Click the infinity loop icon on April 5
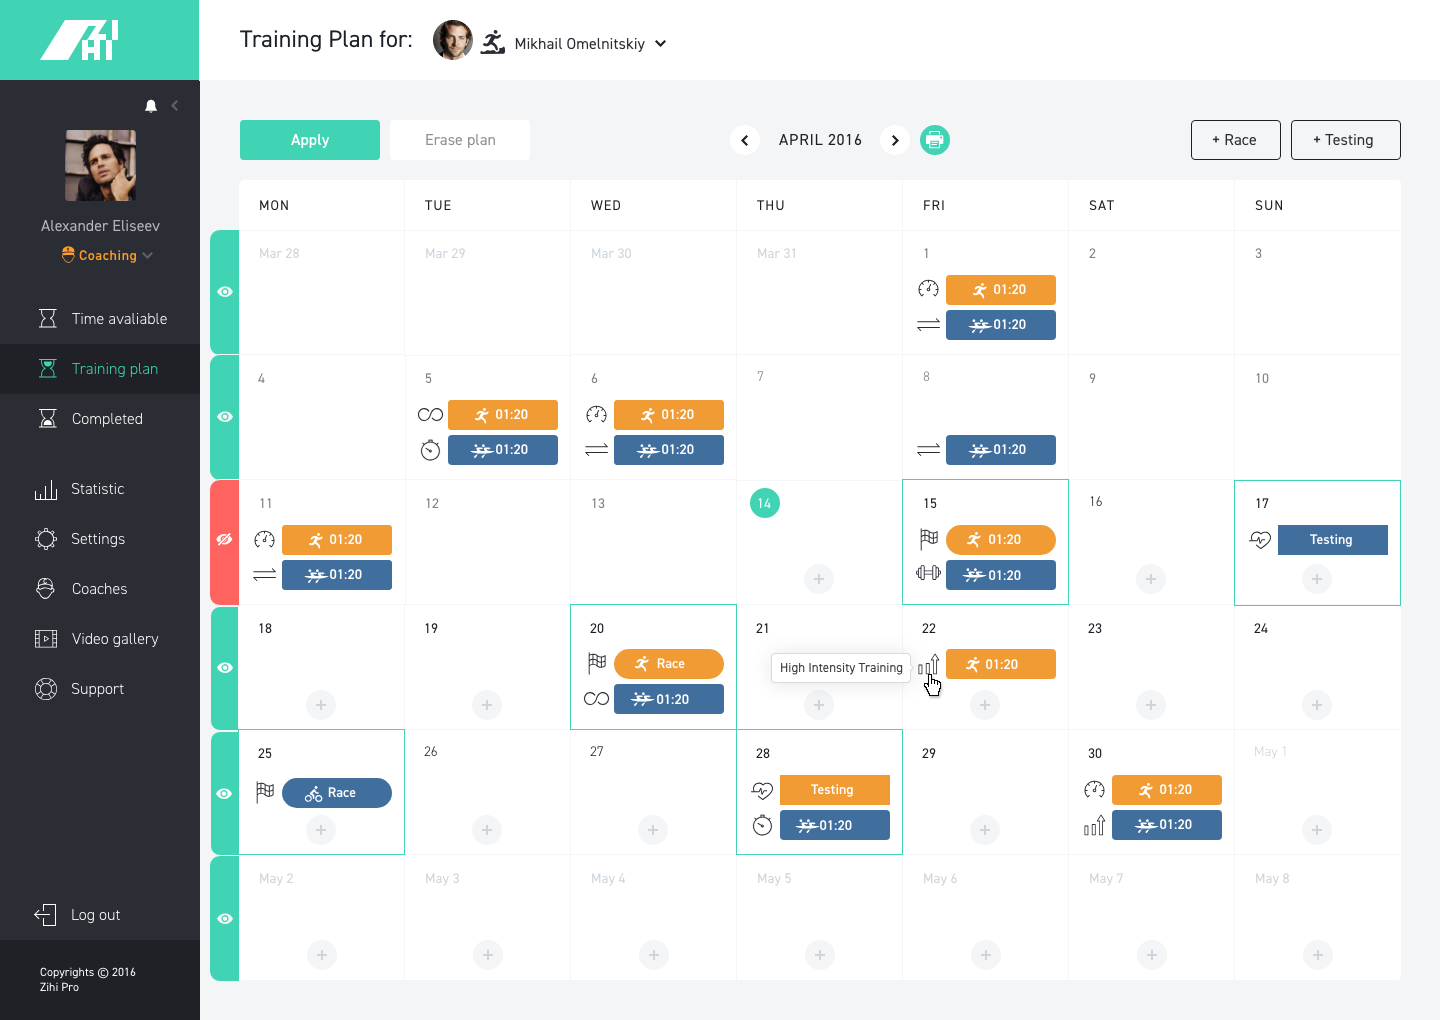 430,415
